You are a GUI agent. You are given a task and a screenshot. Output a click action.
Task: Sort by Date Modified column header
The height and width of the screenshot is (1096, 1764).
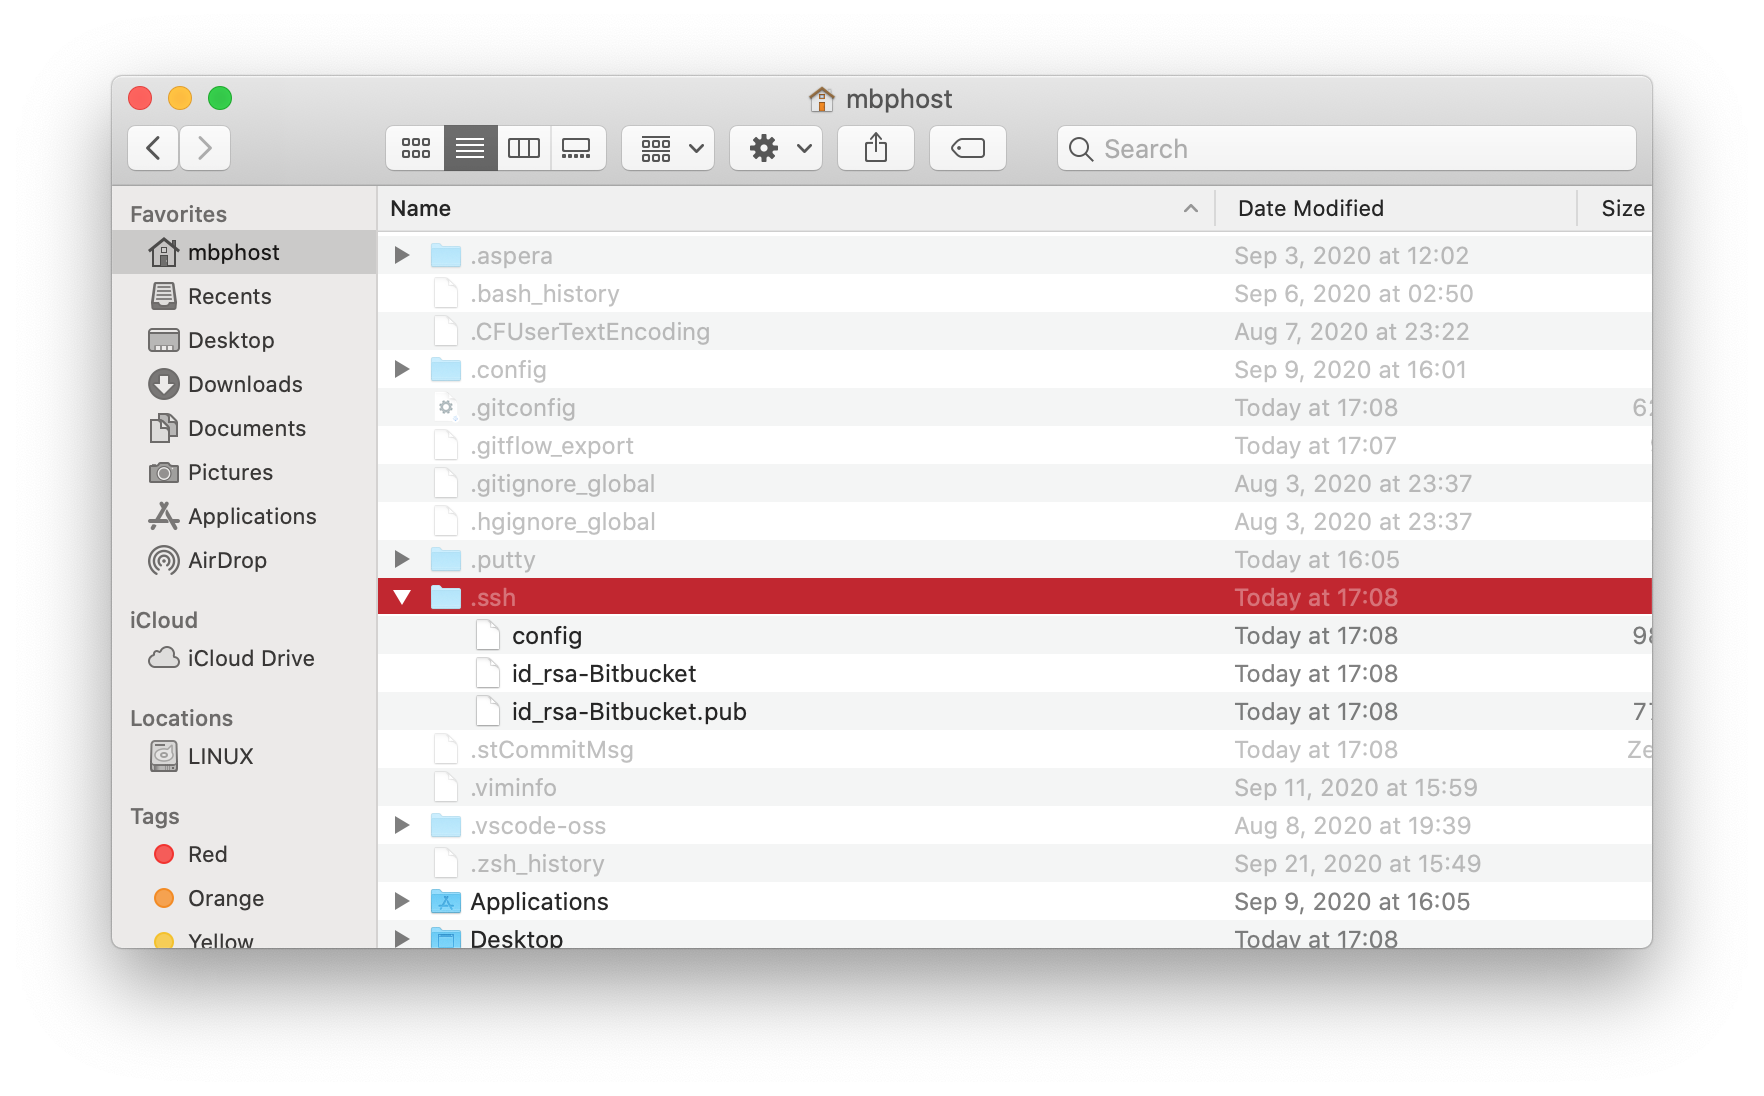tap(1310, 208)
